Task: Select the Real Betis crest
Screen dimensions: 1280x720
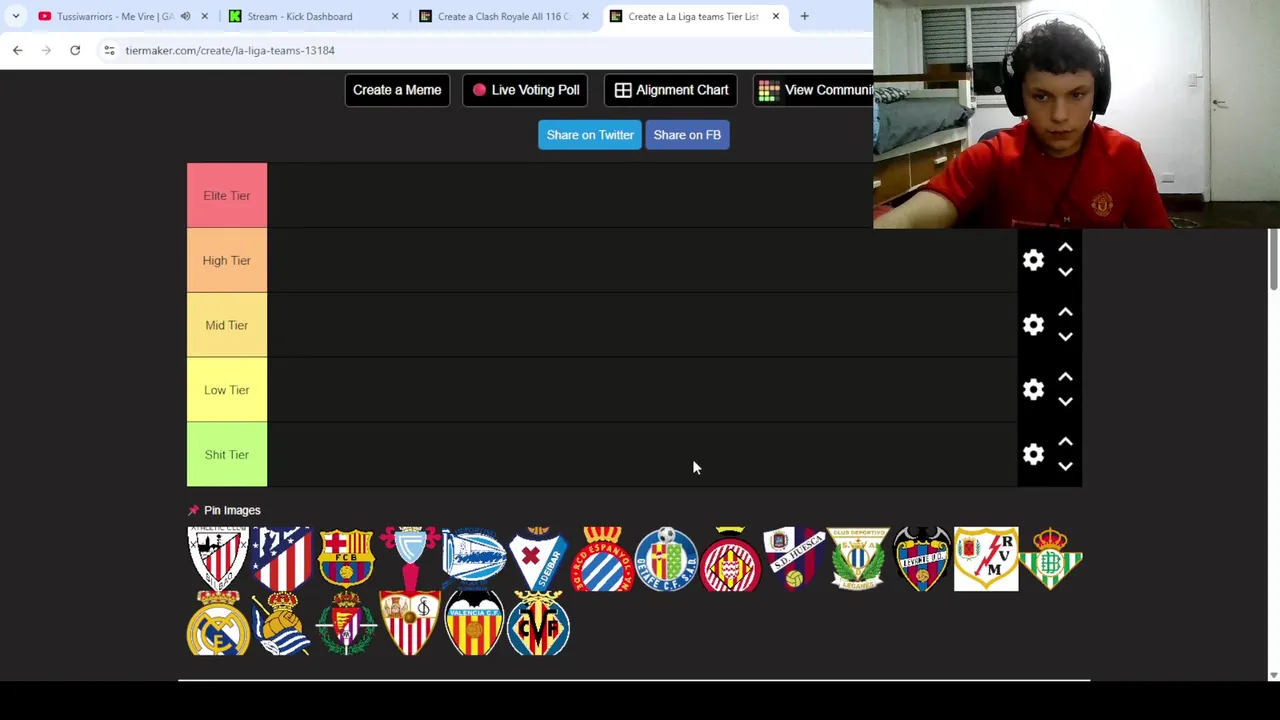Action: point(1050,559)
